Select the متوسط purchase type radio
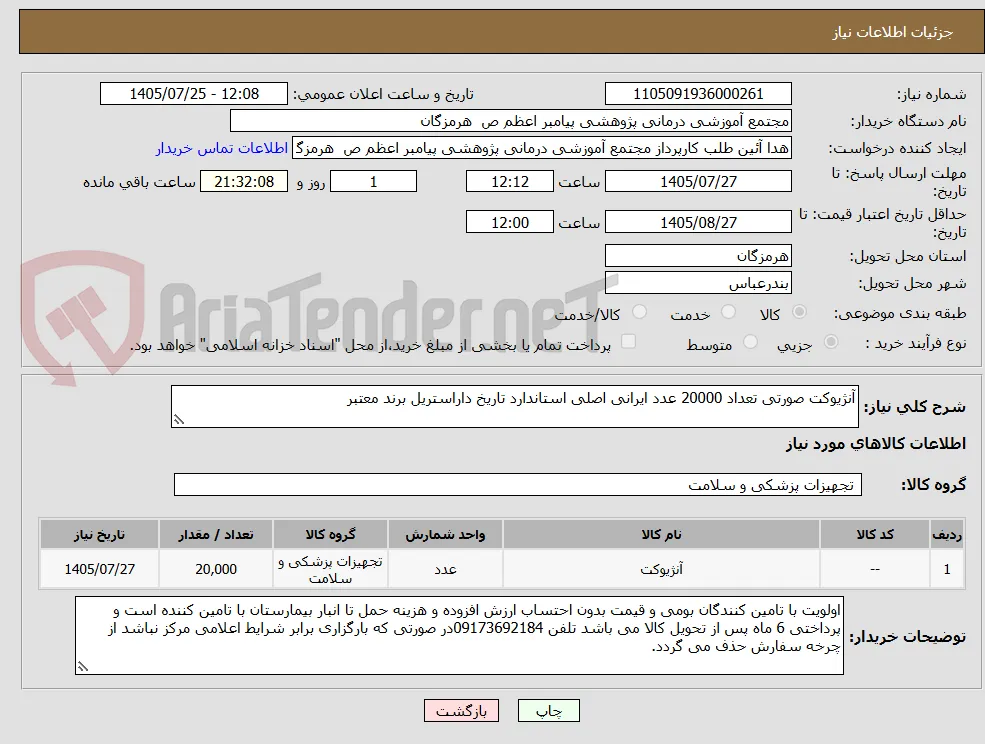This screenshot has width=985, height=744. (x=750, y=342)
